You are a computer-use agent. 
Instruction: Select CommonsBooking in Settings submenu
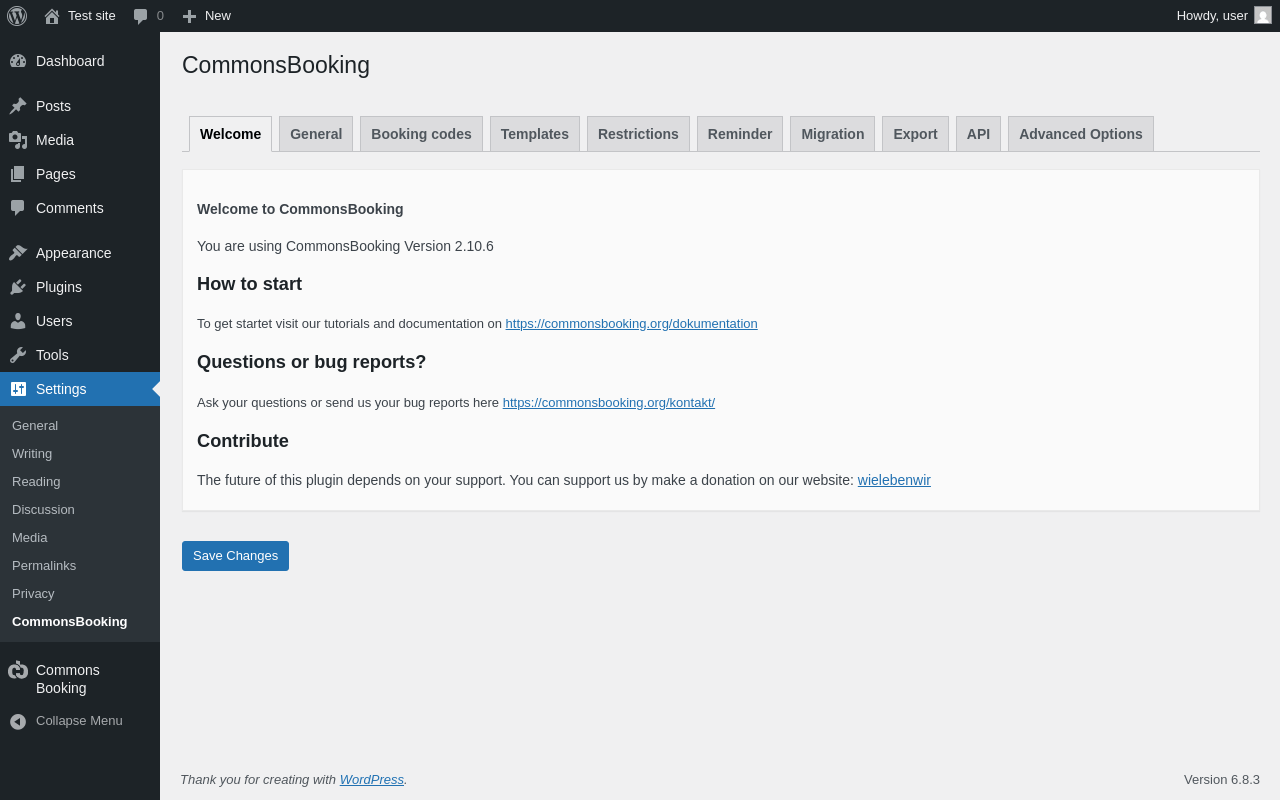pos(70,622)
